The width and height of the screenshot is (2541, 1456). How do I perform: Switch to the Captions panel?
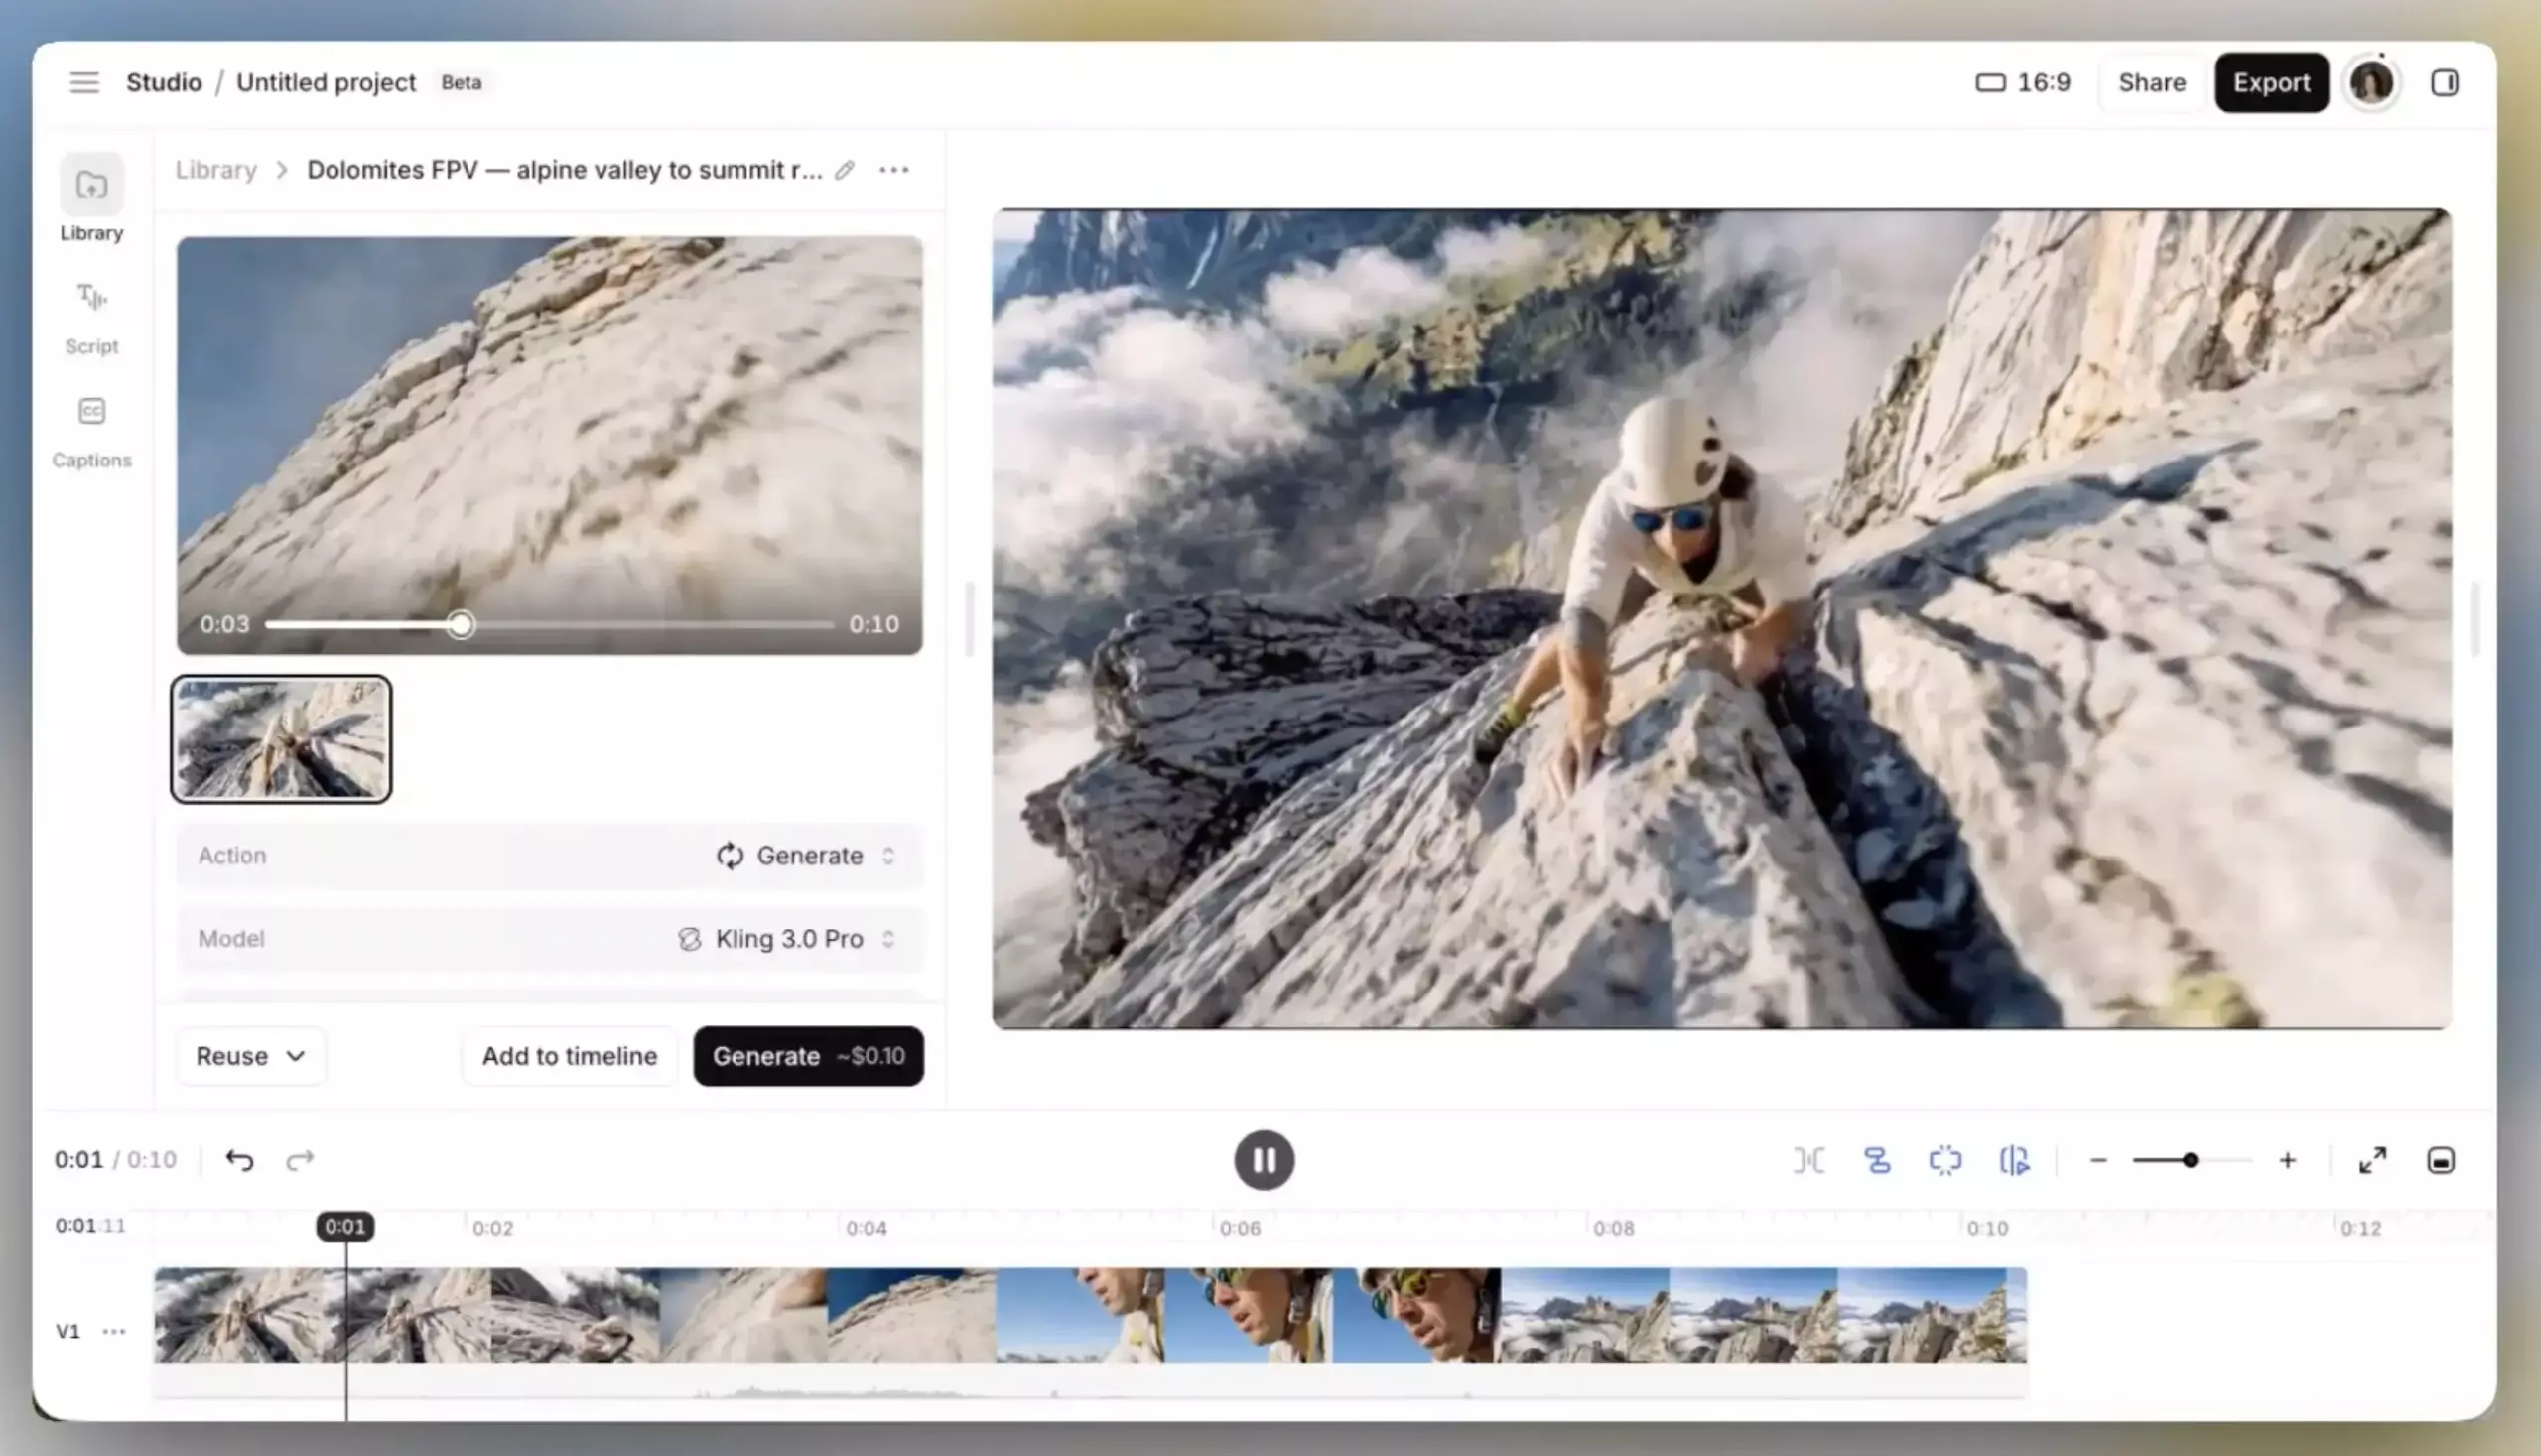[91, 432]
